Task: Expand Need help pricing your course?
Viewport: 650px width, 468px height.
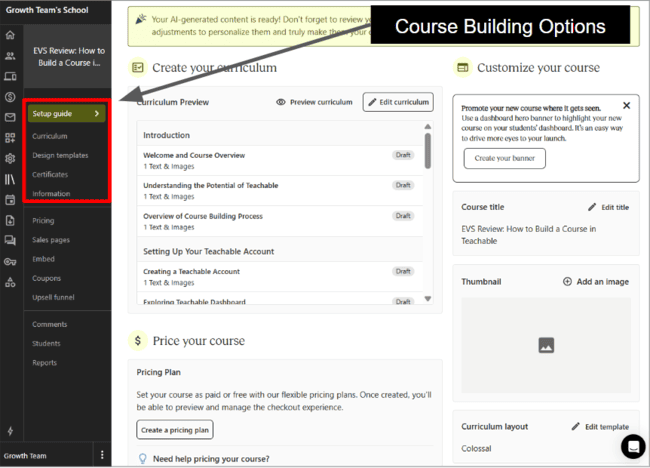Action: pos(211,458)
